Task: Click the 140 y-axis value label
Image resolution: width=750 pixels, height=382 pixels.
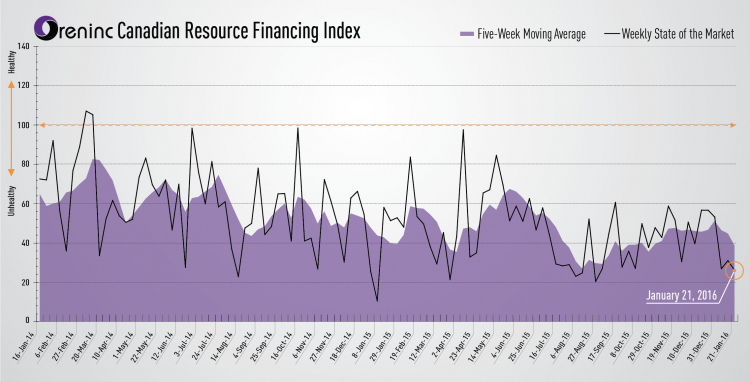Action: tap(23, 46)
